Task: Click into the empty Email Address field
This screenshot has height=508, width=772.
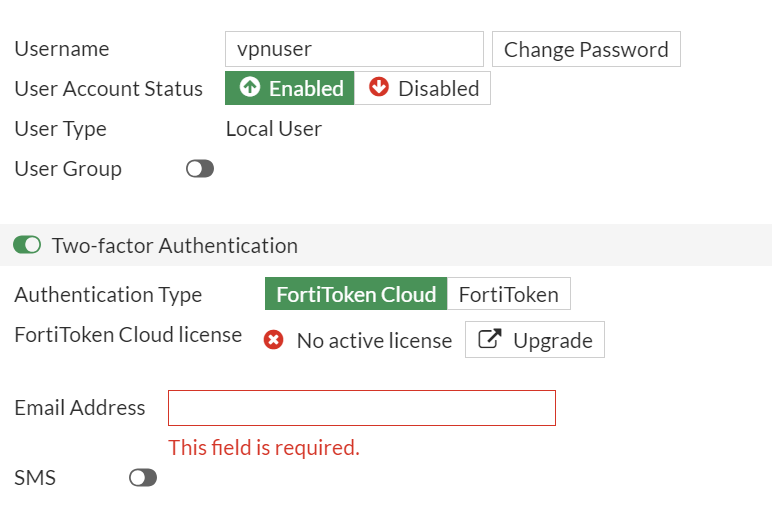Action: click(361, 408)
